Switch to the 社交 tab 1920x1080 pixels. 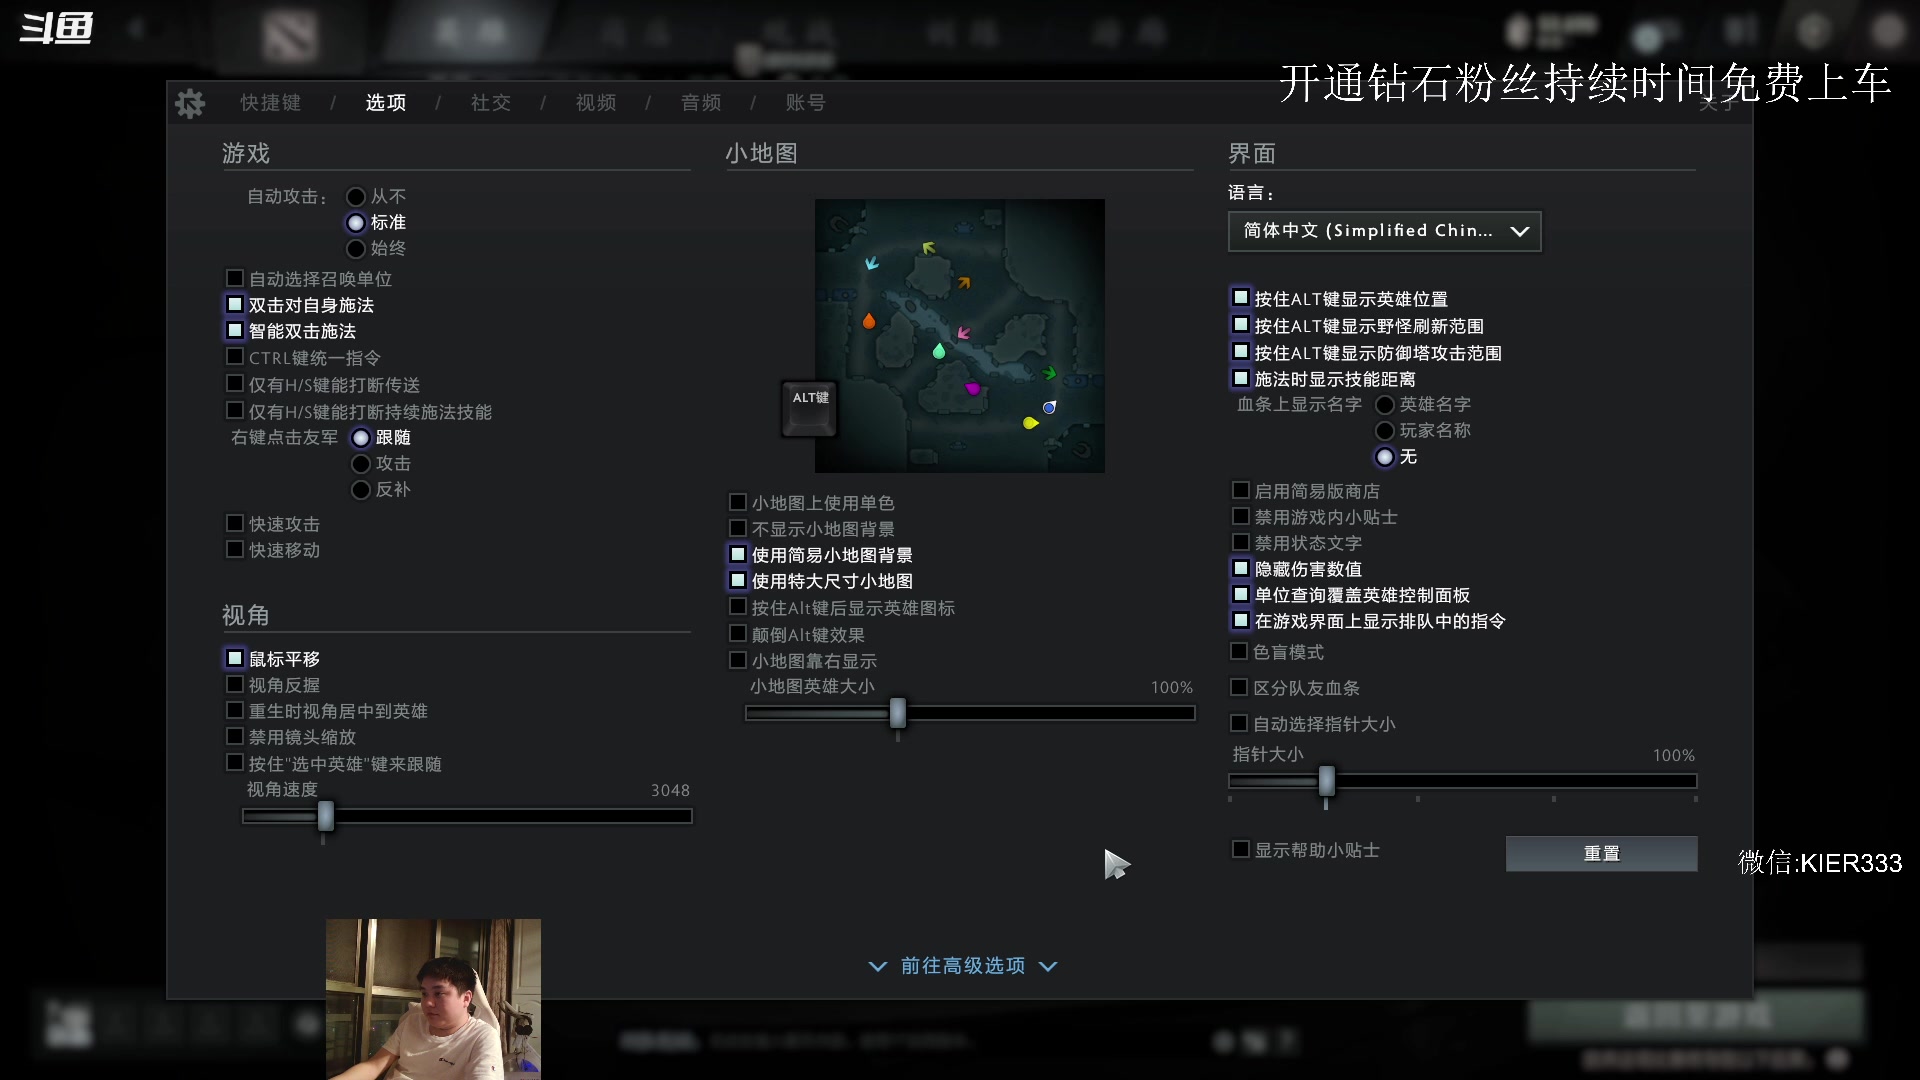click(491, 102)
